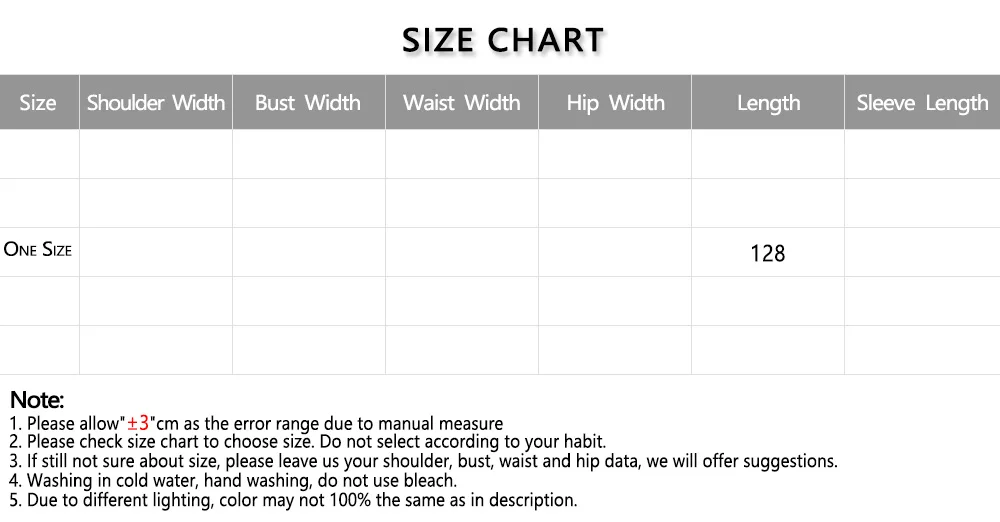
Task: Click empty Hip Width cell in One Size row
Action: point(615,252)
